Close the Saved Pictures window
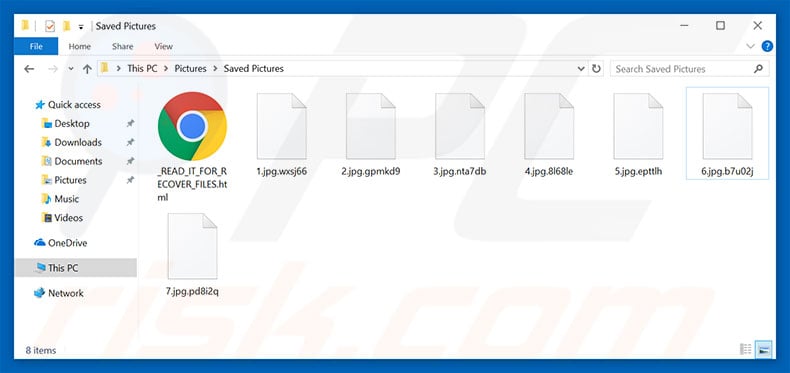 point(757,26)
